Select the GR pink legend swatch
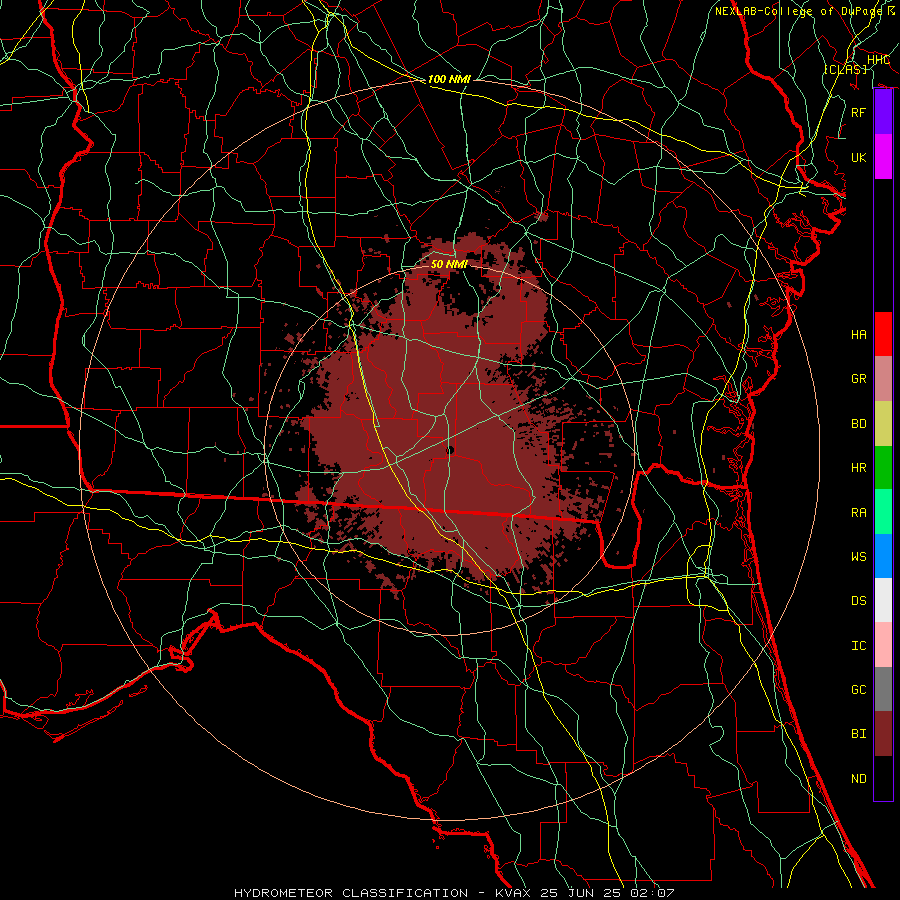Screen dimensions: 900x900 [x=883, y=378]
